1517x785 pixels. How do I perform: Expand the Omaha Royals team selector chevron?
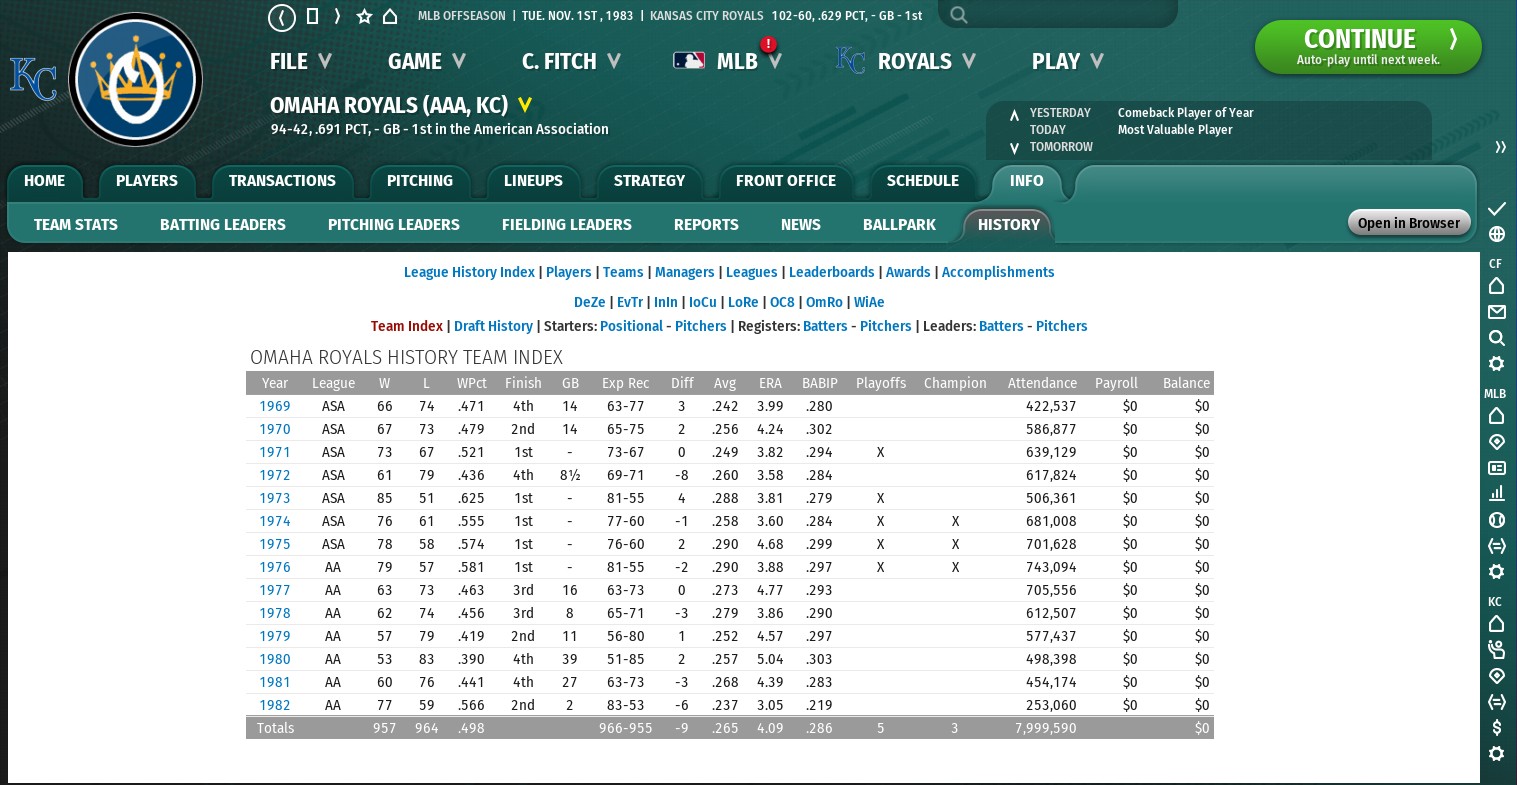click(x=525, y=105)
